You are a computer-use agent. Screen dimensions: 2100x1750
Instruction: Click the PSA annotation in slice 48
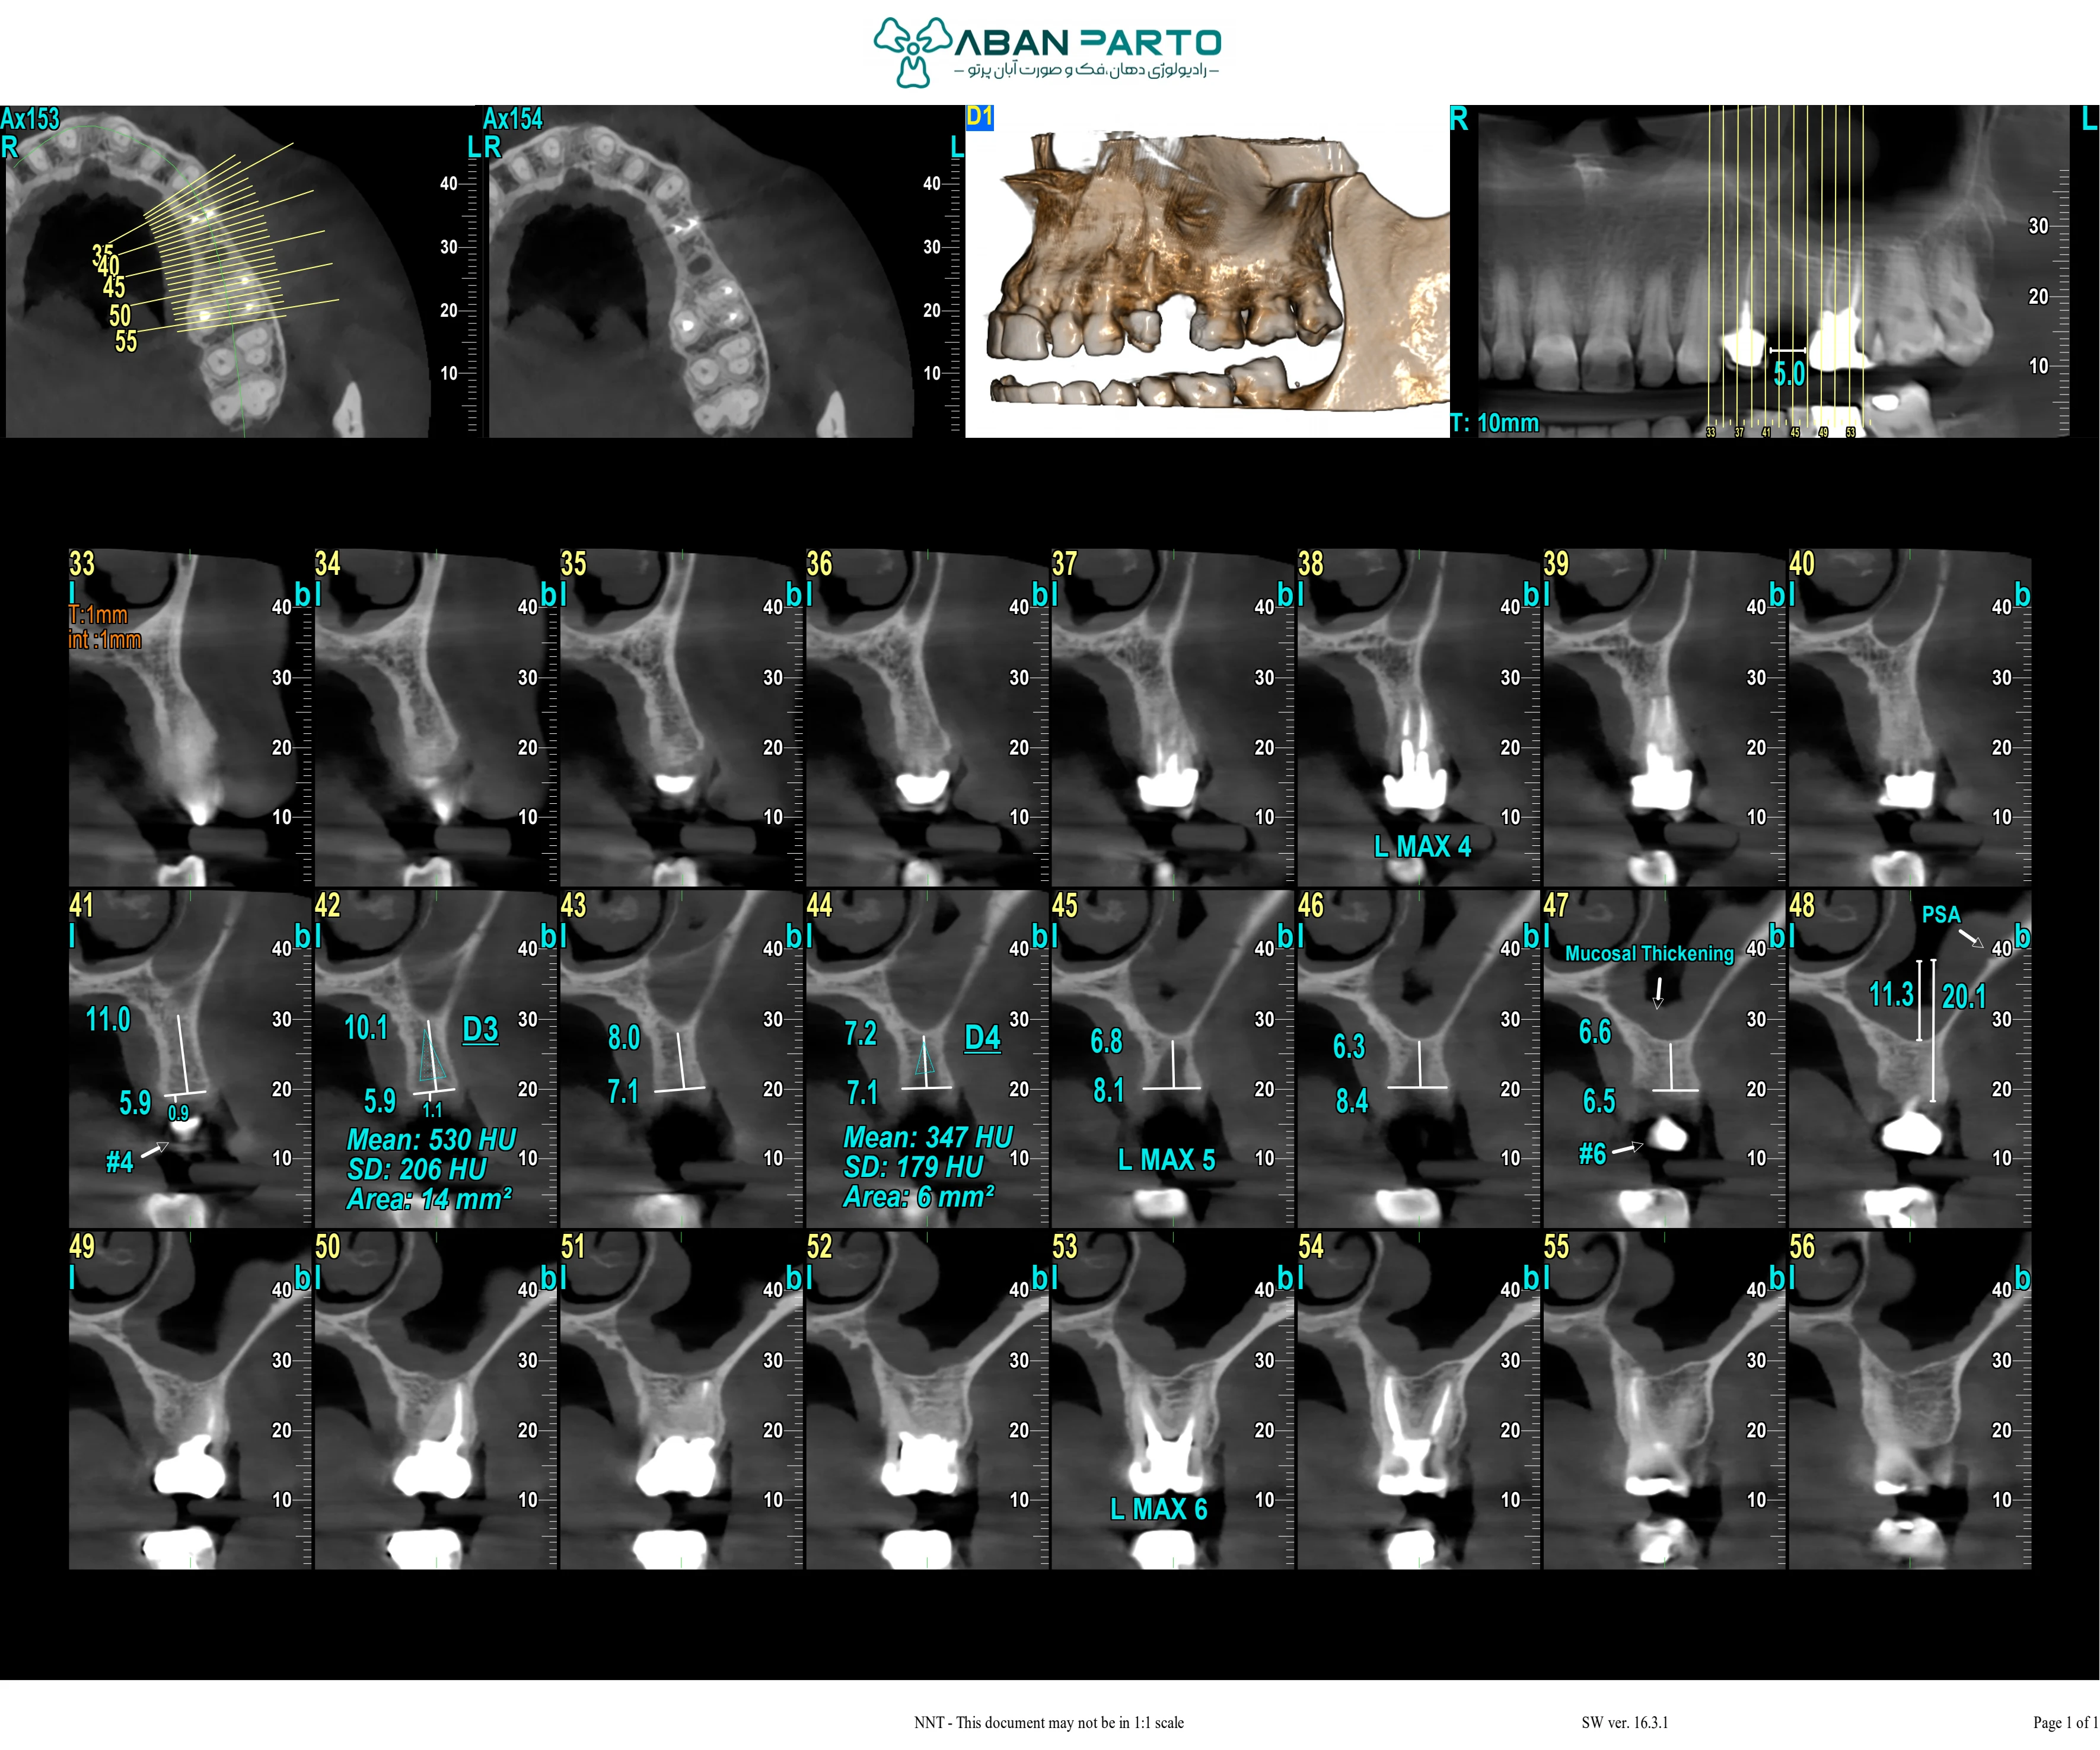click(x=1941, y=914)
